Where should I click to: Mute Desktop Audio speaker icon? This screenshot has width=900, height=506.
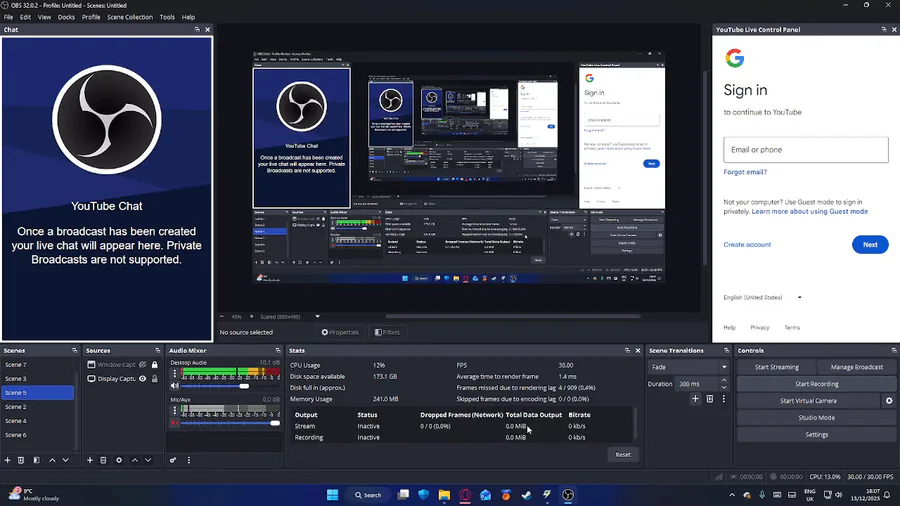[174, 385]
